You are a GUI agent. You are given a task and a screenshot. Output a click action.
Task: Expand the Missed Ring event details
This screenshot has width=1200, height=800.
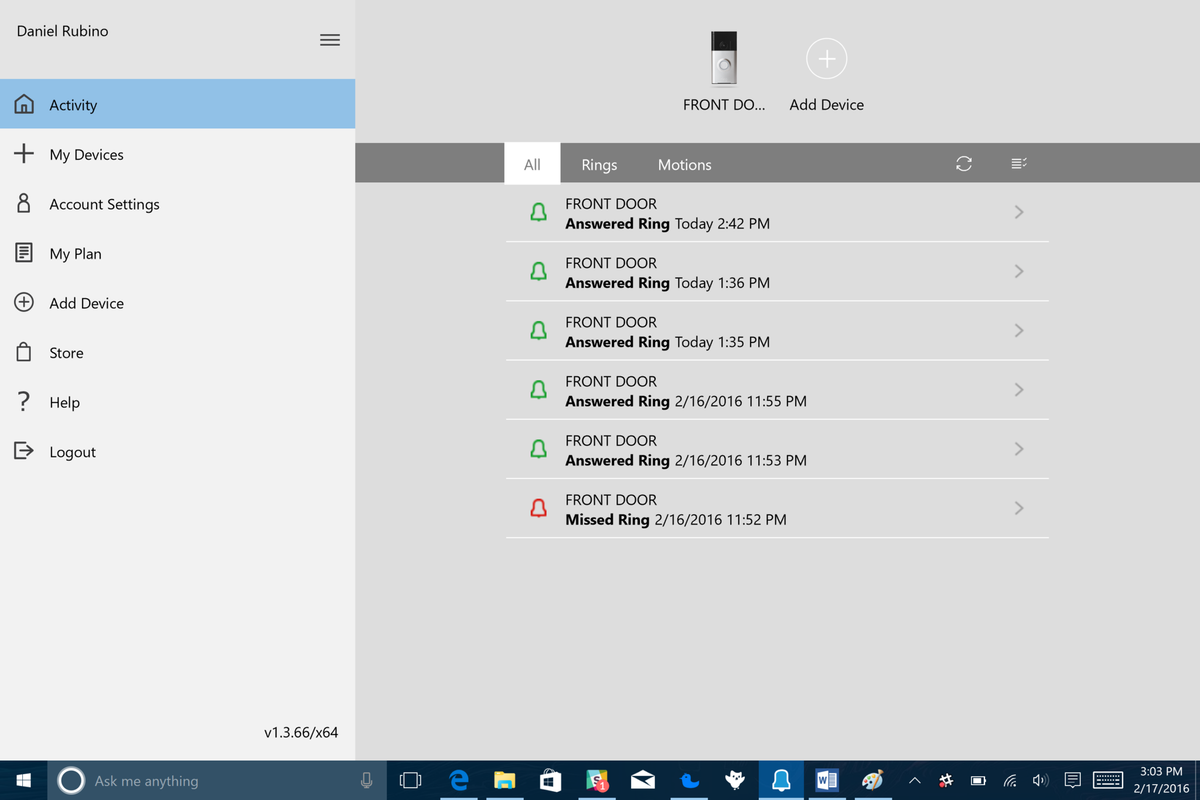tap(1018, 508)
